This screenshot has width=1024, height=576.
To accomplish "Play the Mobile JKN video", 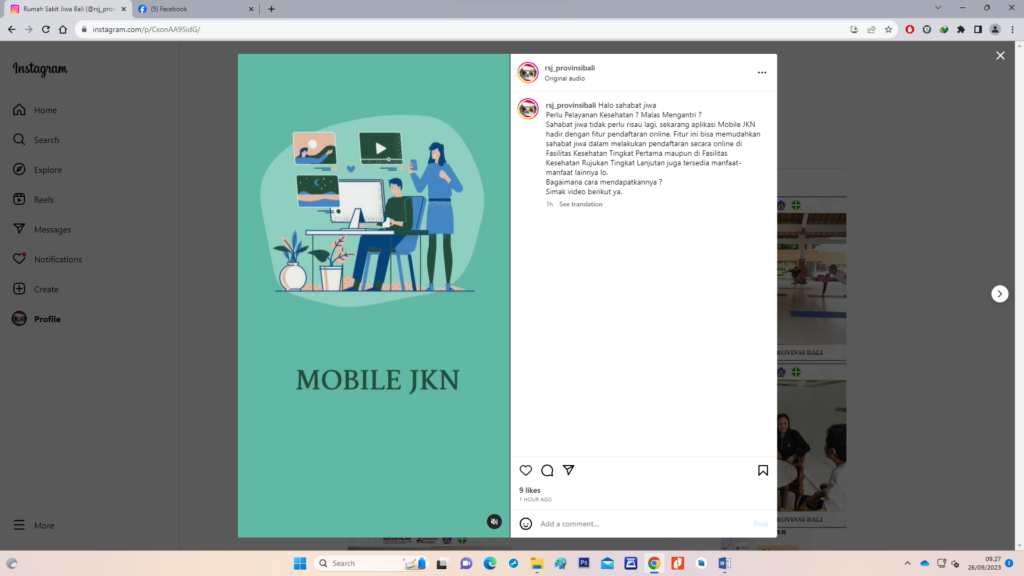I will 374,295.
